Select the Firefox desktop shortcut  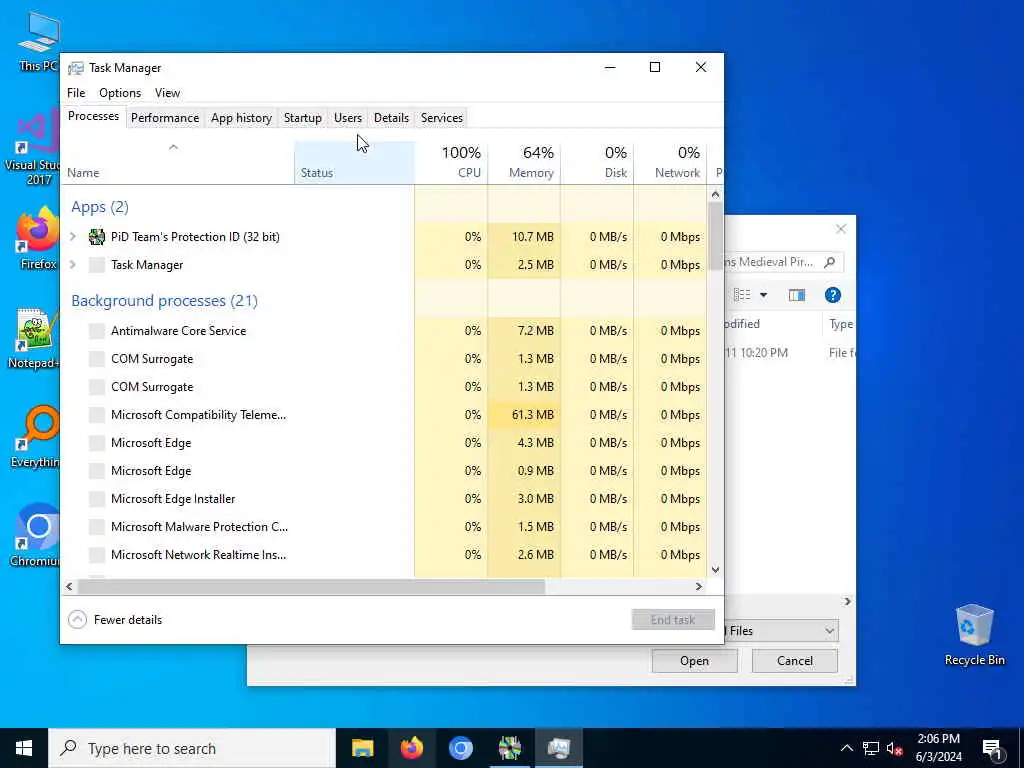(x=37, y=238)
